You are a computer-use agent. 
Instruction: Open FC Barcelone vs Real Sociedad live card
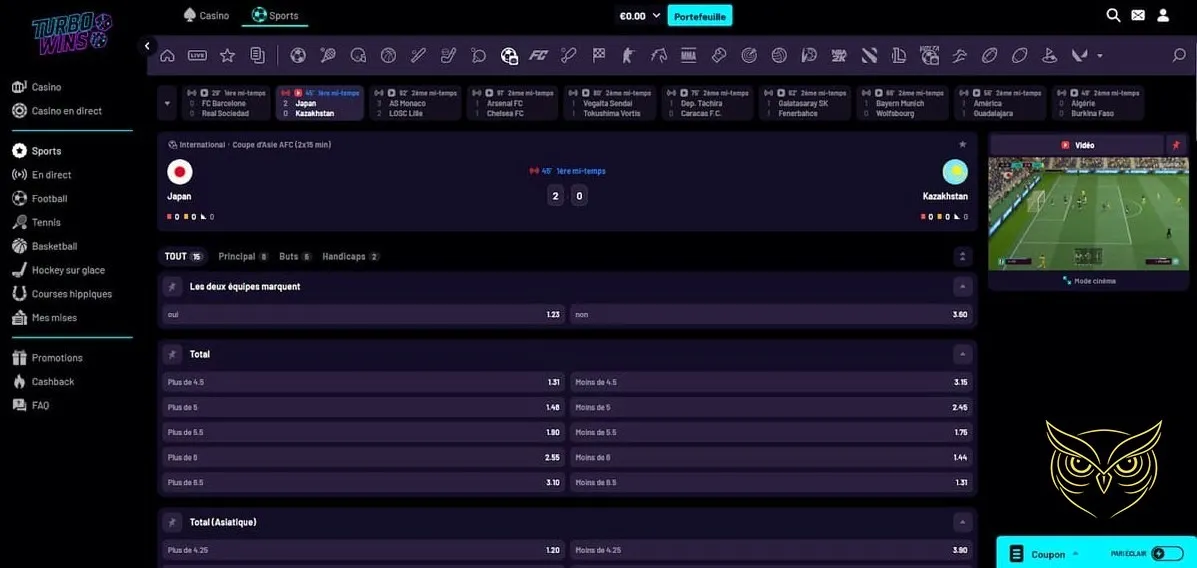coord(226,103)
